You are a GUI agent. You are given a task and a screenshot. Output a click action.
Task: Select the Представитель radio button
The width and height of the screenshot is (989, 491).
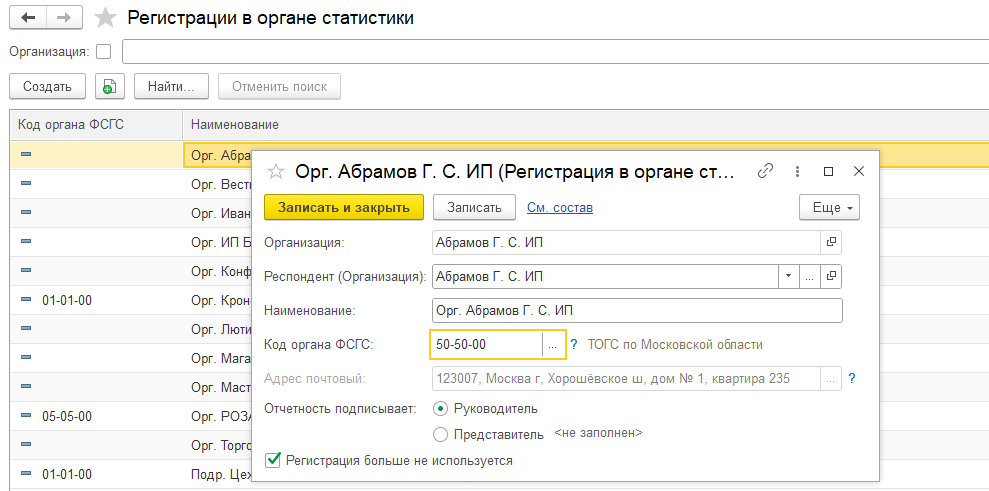(x=441, y=434)
